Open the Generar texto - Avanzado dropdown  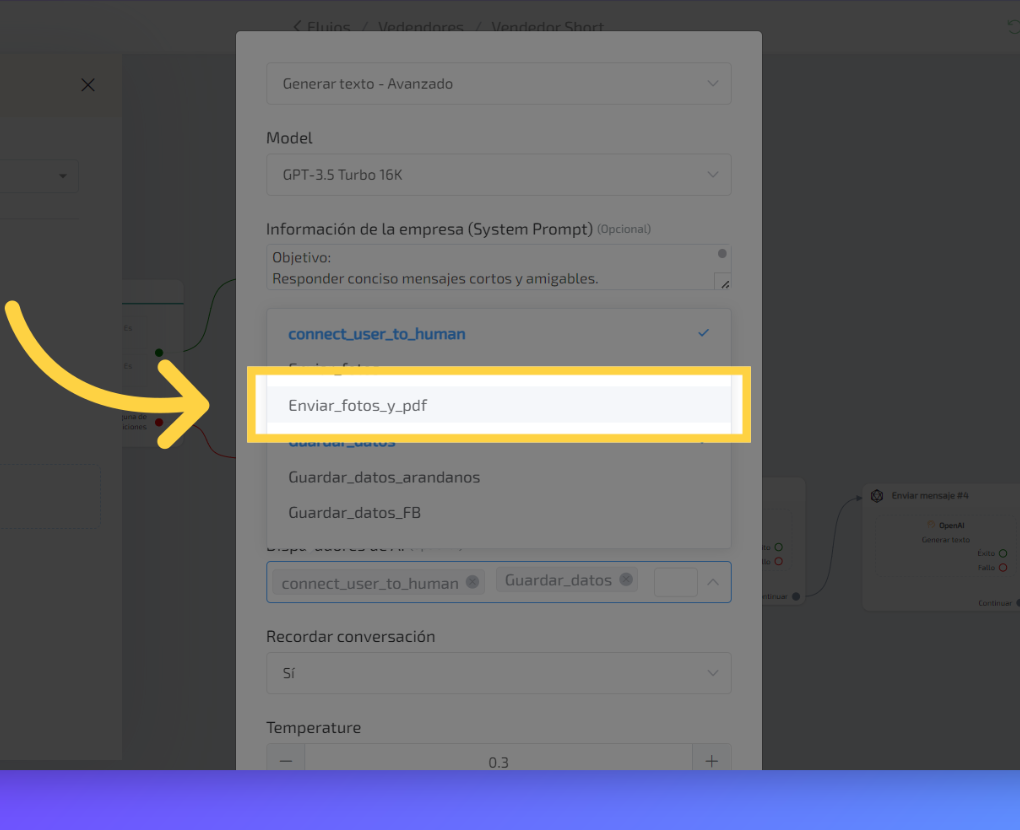(498, 84)
